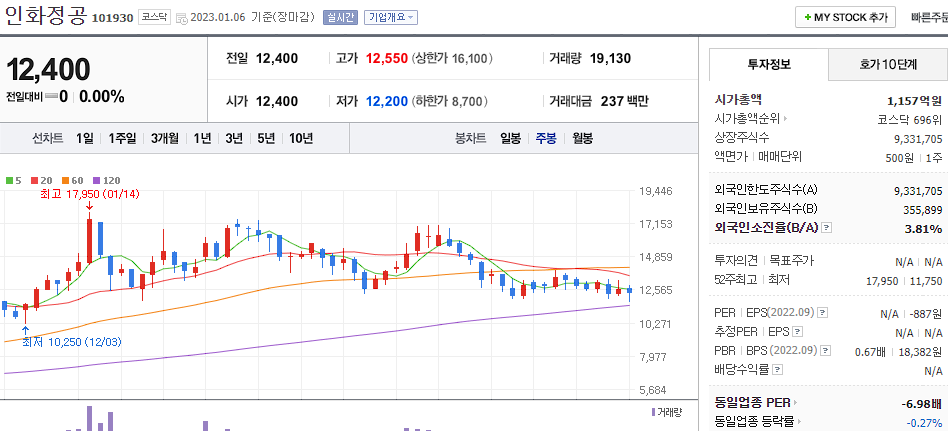Click help icon beside 추정PER EPS
The width and height of the screenshot is (948, 431).
tap(797, 332)
